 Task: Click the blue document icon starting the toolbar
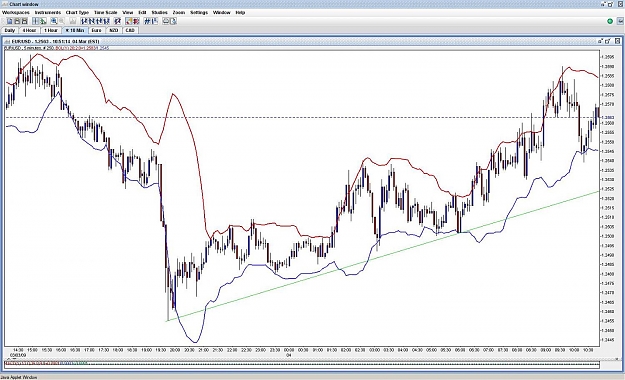(x=10, y=21)
